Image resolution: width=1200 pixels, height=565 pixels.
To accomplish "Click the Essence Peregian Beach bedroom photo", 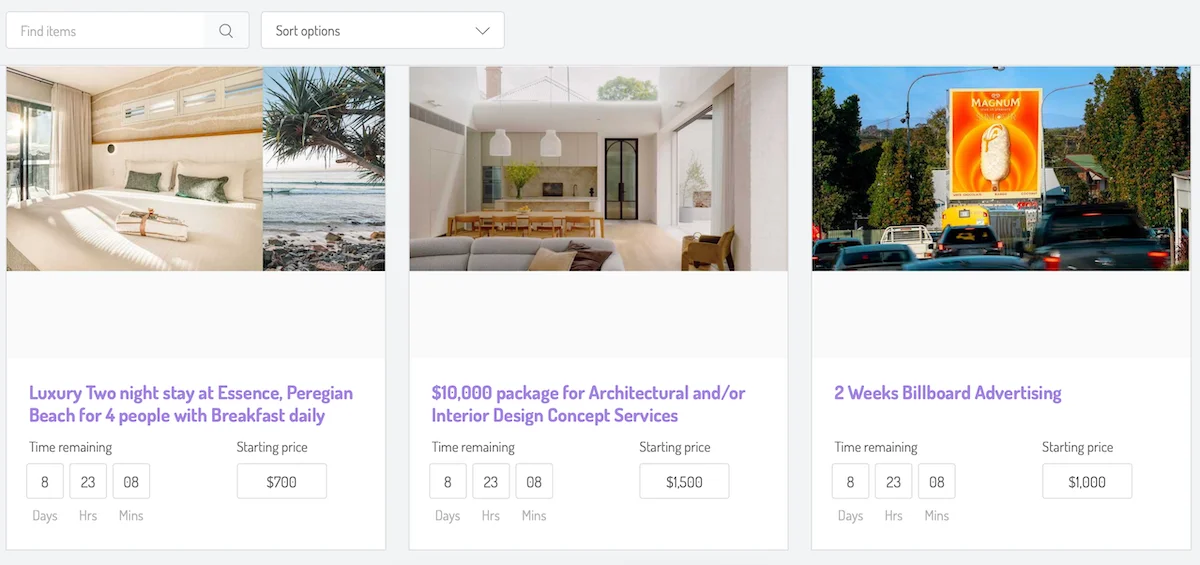I will [x=134, y=168].
